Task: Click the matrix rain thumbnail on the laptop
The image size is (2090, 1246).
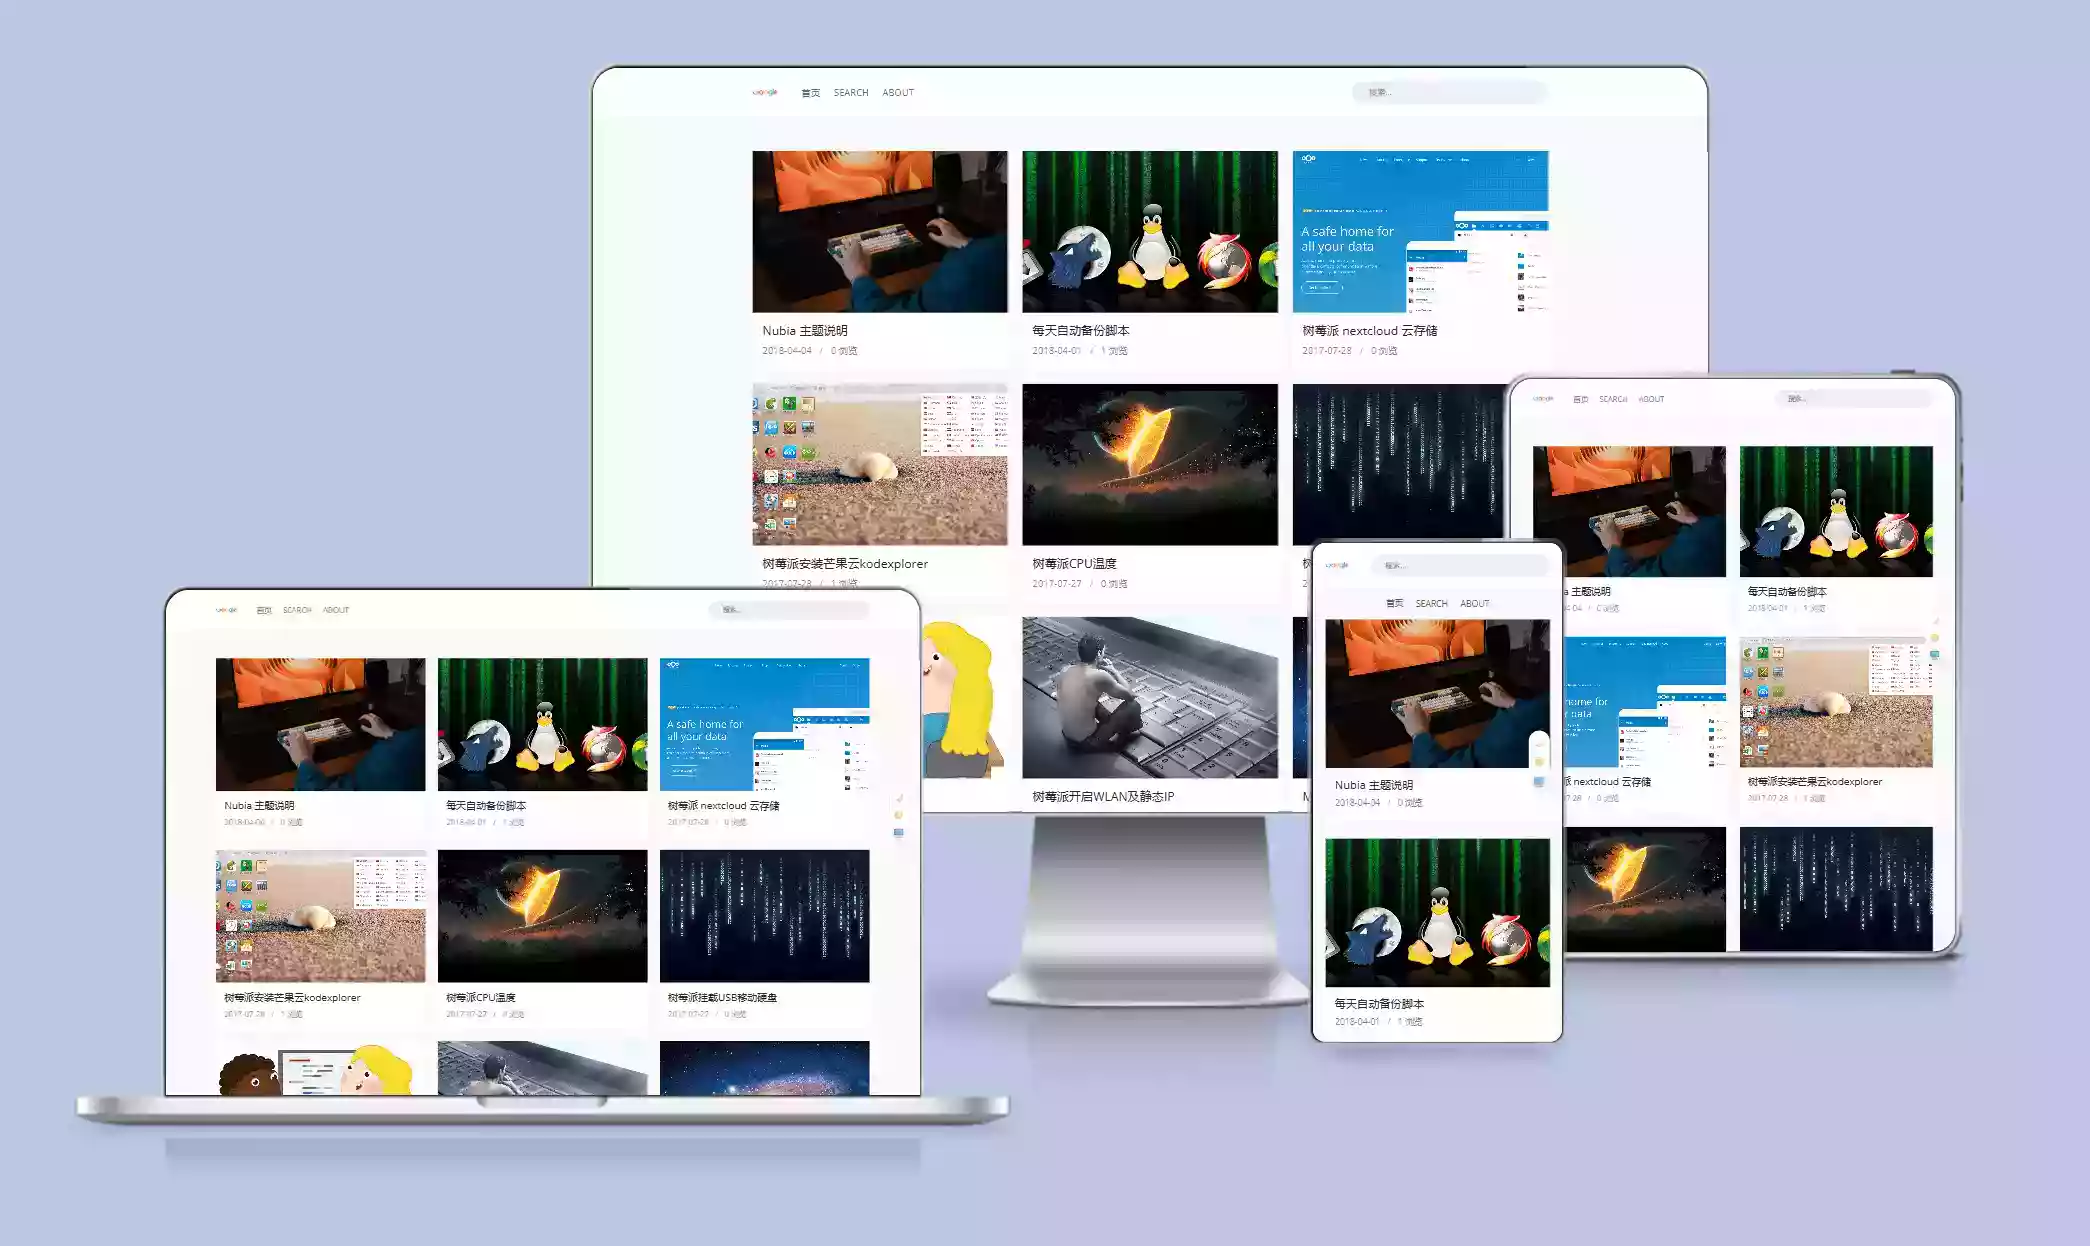Action: [765, 916]
